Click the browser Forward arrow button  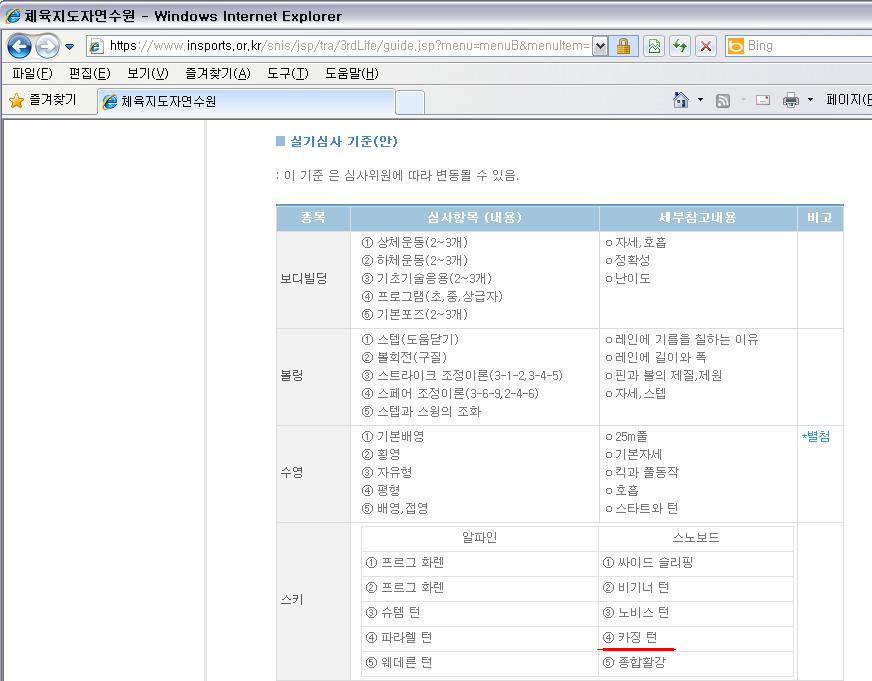[46, 46]
